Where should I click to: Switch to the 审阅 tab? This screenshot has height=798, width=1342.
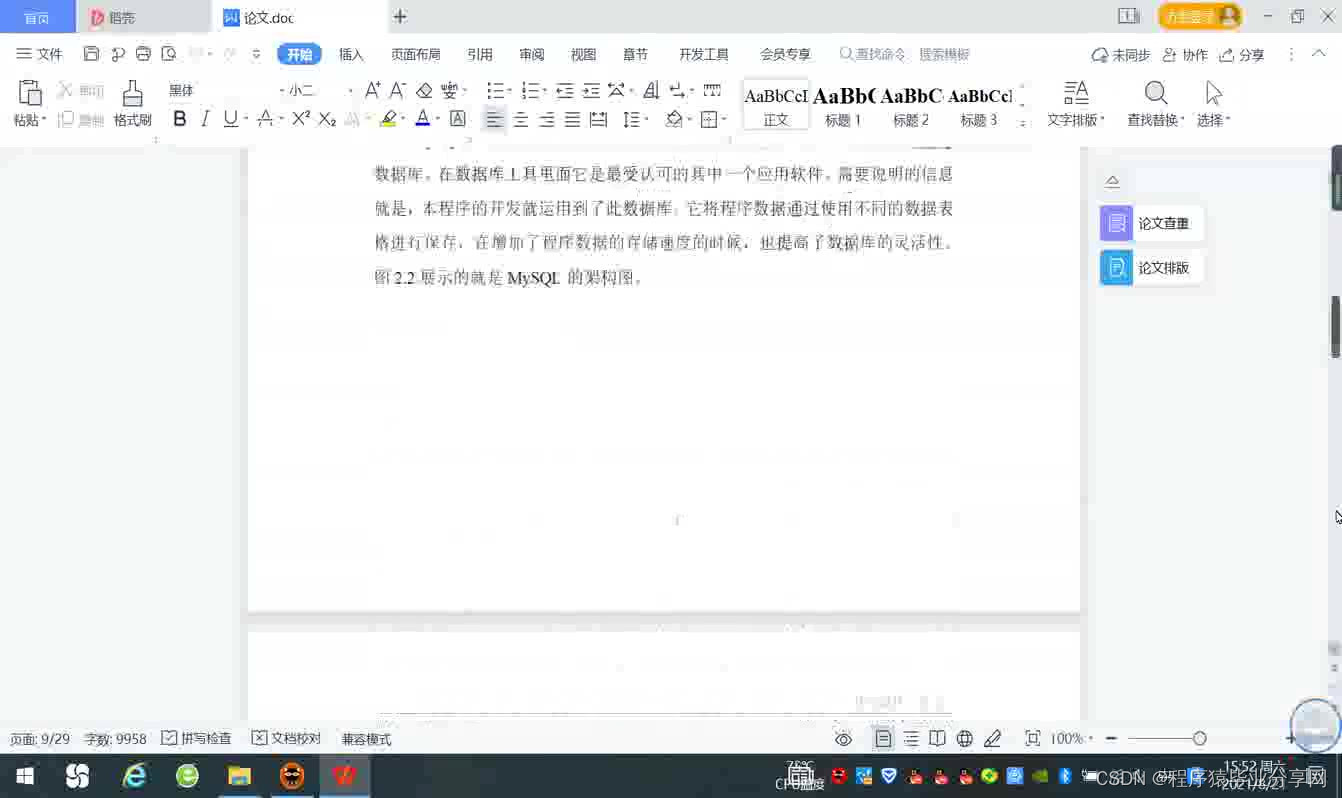(532, 54)
